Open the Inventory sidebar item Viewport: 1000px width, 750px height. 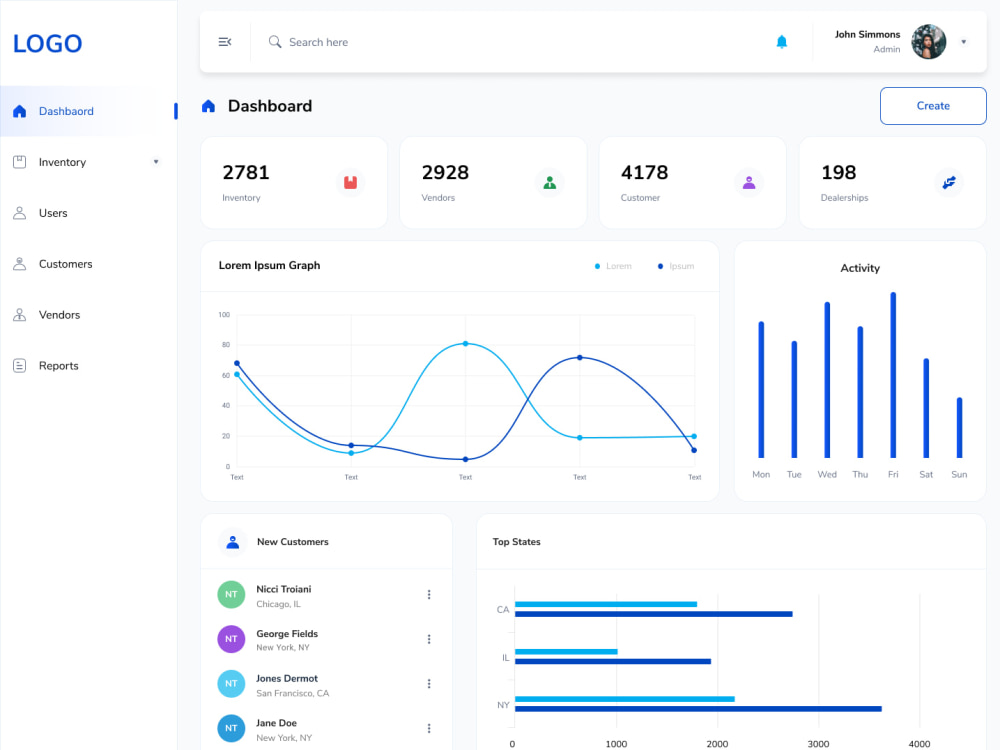89,162
